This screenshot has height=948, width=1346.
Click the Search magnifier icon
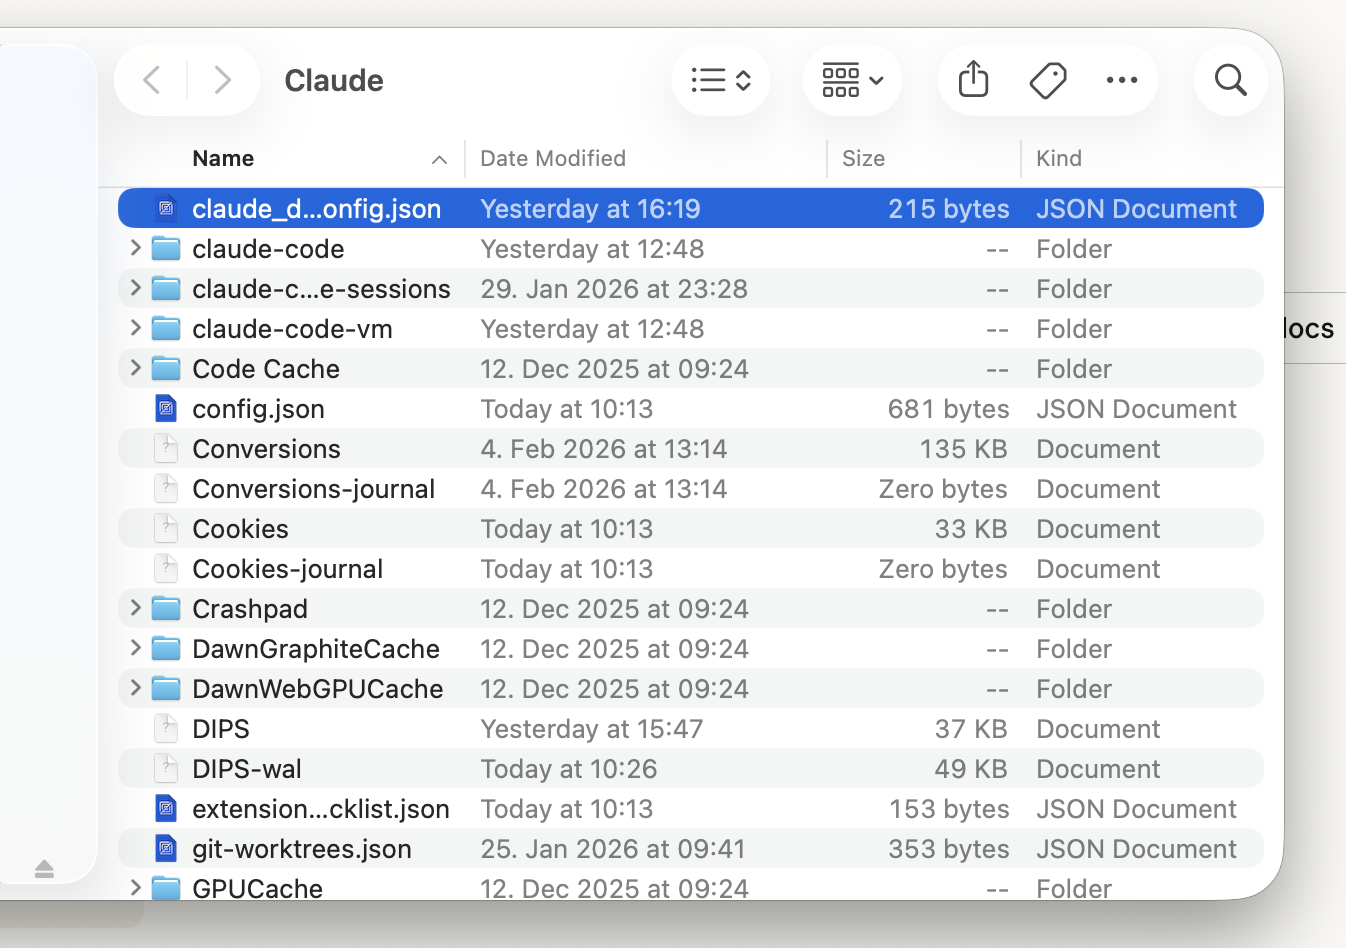point(1231,80)
